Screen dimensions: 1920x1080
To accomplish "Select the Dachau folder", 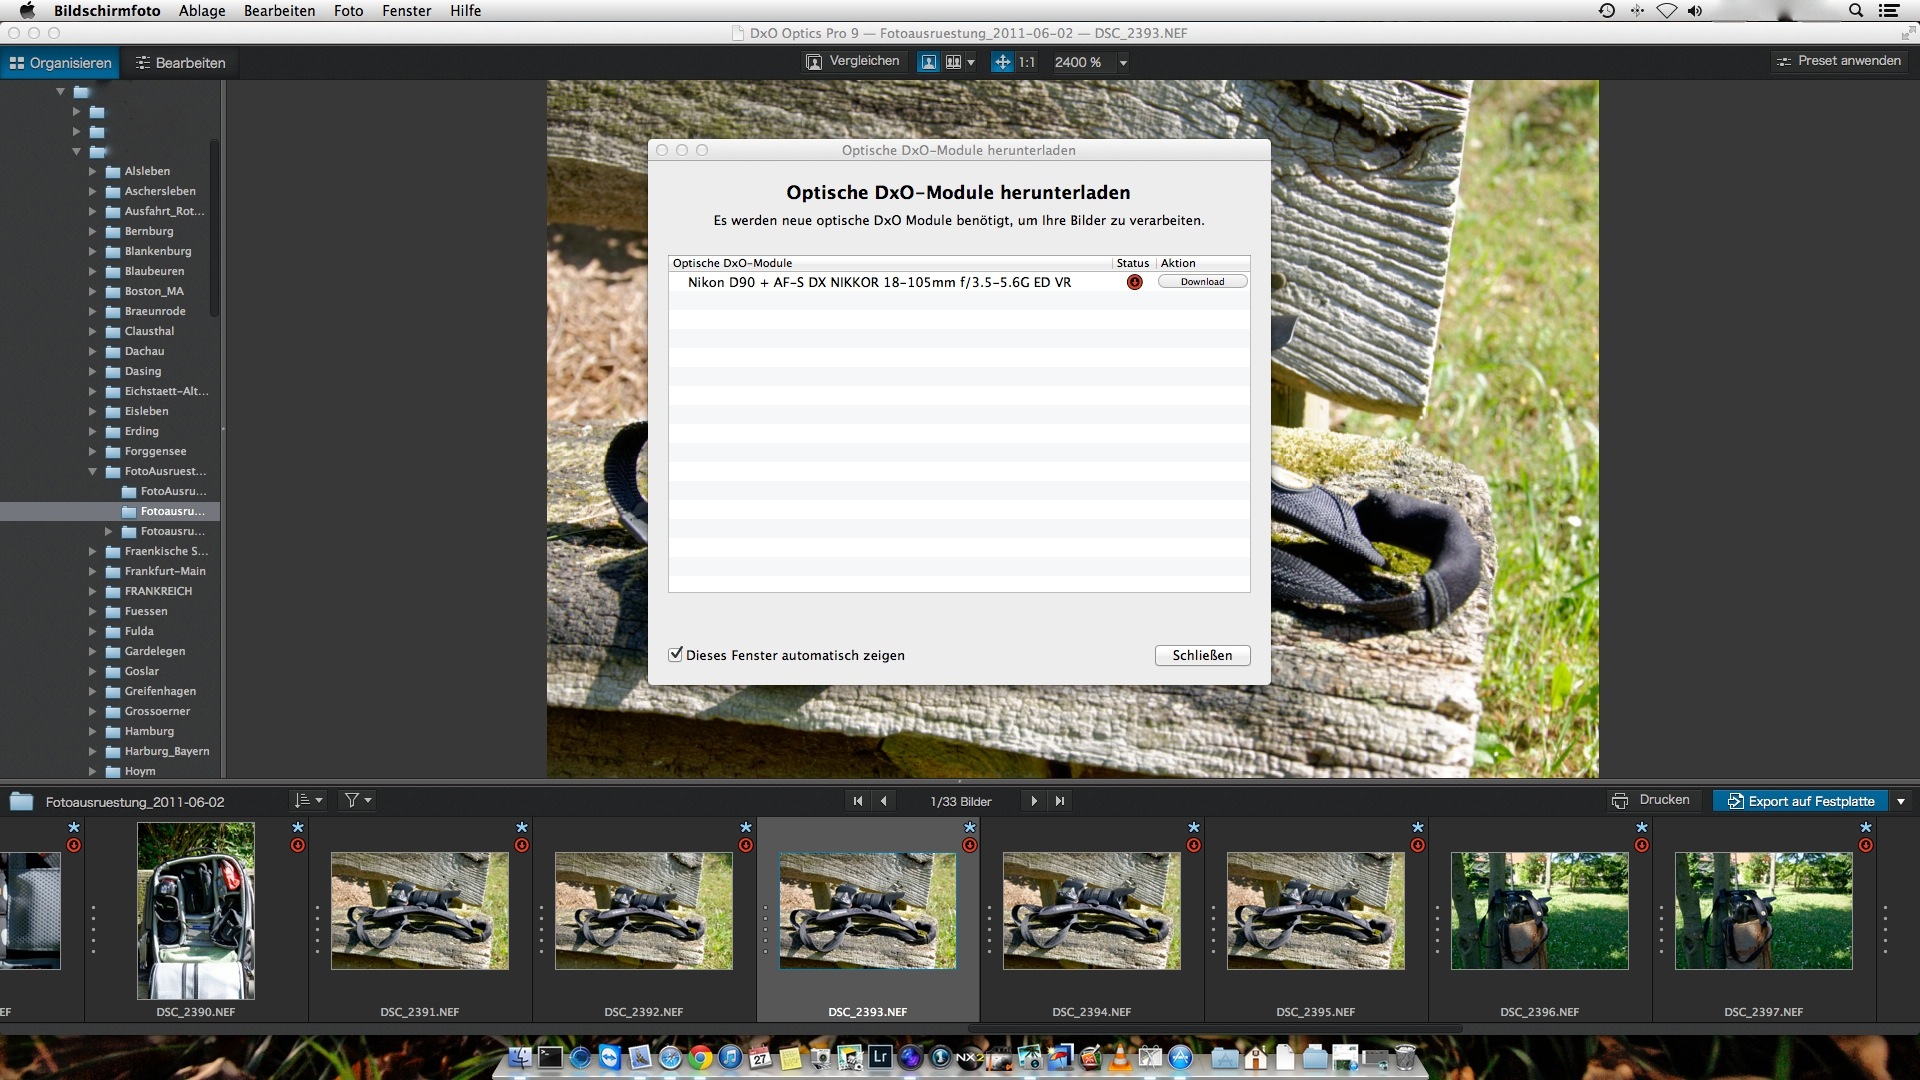I will tap(144, 351).
